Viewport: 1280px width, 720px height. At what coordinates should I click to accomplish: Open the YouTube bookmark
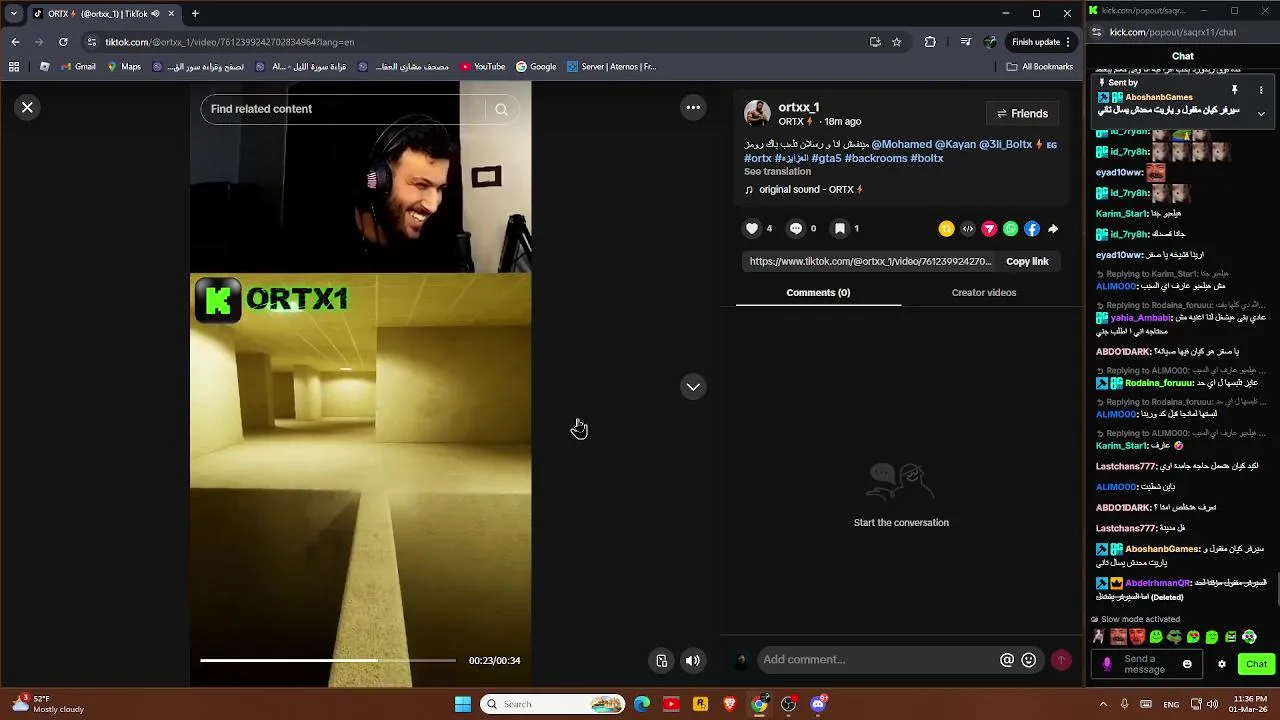(481, 67)
